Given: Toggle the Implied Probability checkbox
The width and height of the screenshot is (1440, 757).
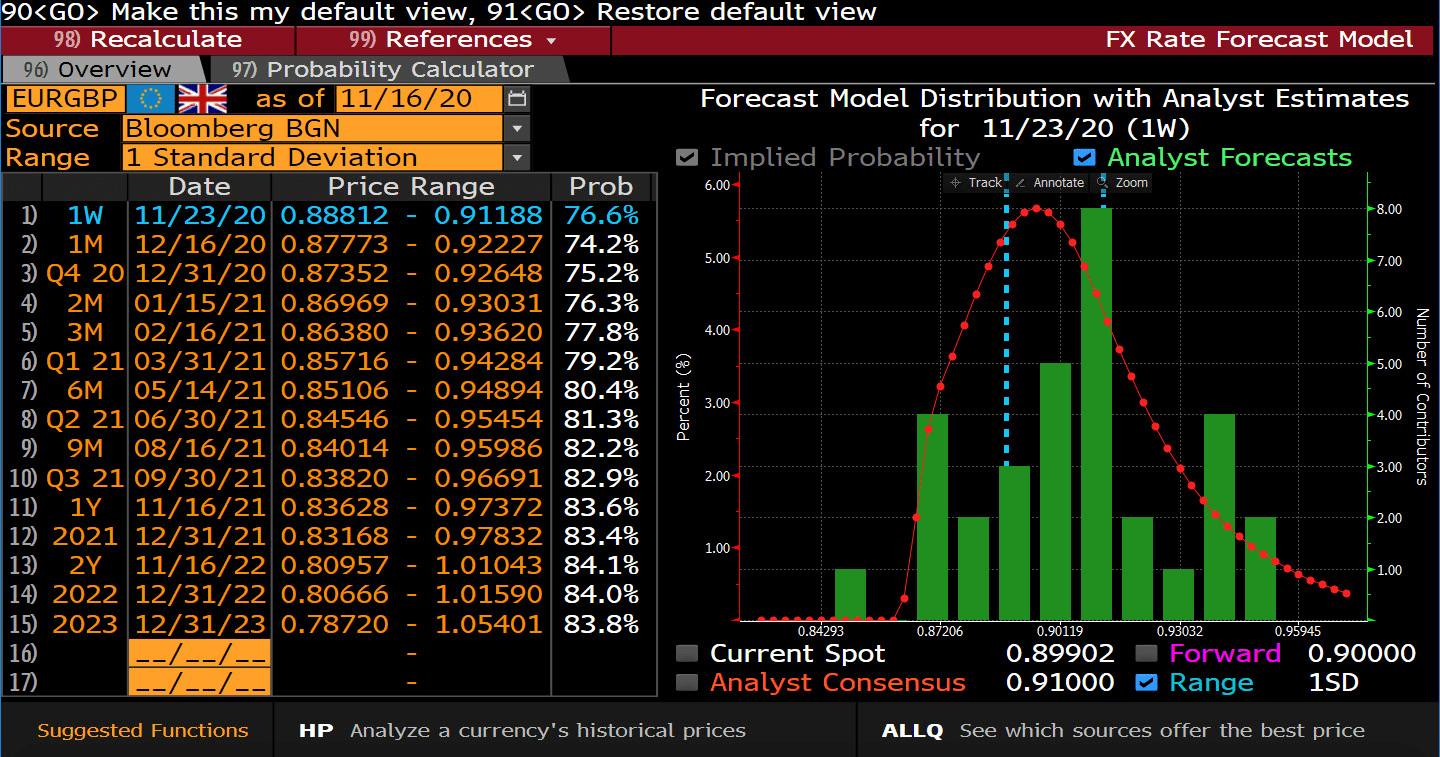Looking at the screenshot, I should (x=686, y=158).
